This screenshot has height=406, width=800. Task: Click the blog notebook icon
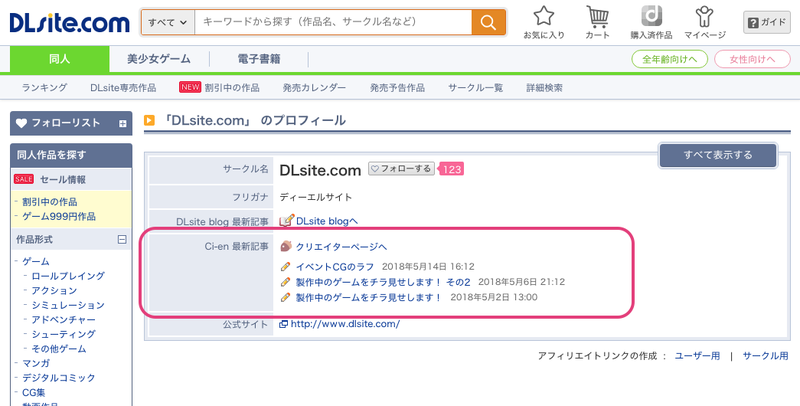[287, 220]
